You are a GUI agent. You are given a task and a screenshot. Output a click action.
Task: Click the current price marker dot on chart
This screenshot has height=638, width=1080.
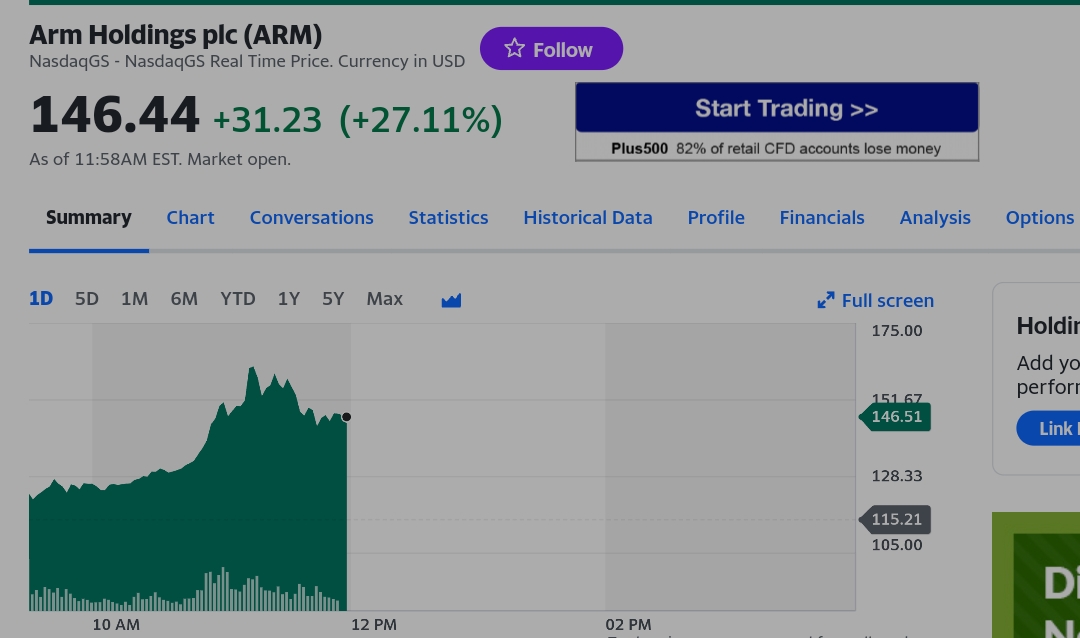coord(346,417)
